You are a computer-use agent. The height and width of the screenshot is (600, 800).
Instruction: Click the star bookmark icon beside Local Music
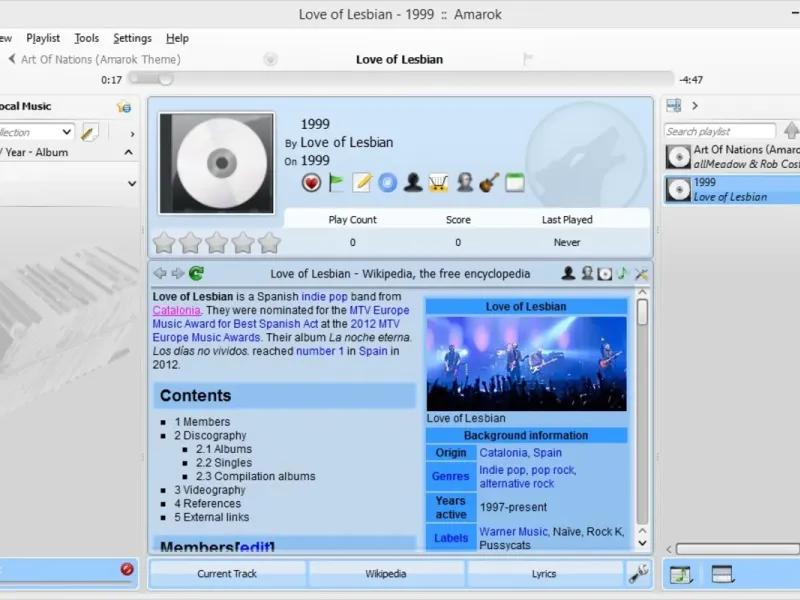pos(123,106)
